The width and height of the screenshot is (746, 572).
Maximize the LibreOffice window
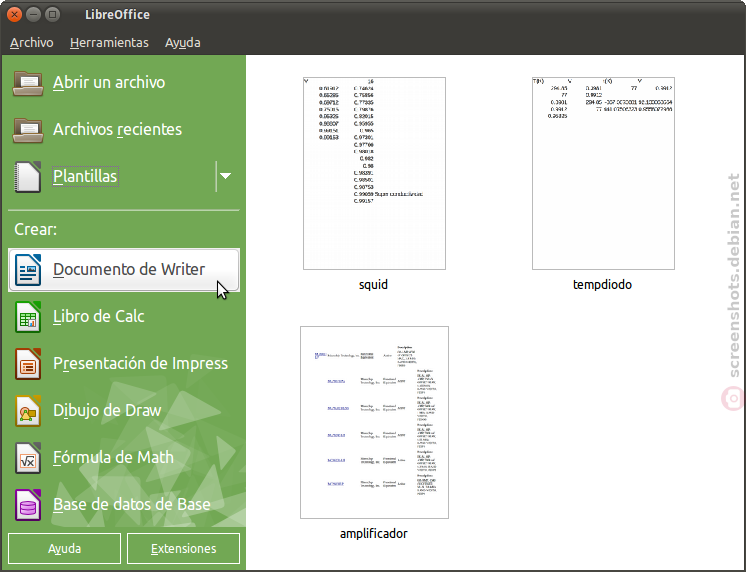52,14
